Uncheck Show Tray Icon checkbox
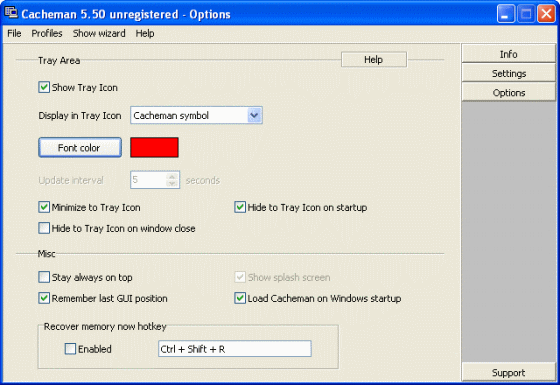This screenshot has height=385, width=560. pyautogui.click(x=44, y=88)
